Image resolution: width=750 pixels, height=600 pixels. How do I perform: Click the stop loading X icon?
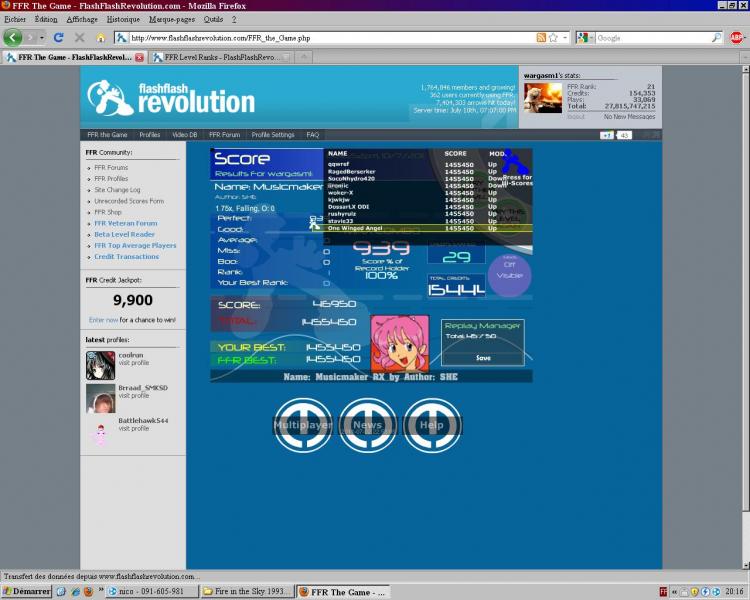[80, 38]
